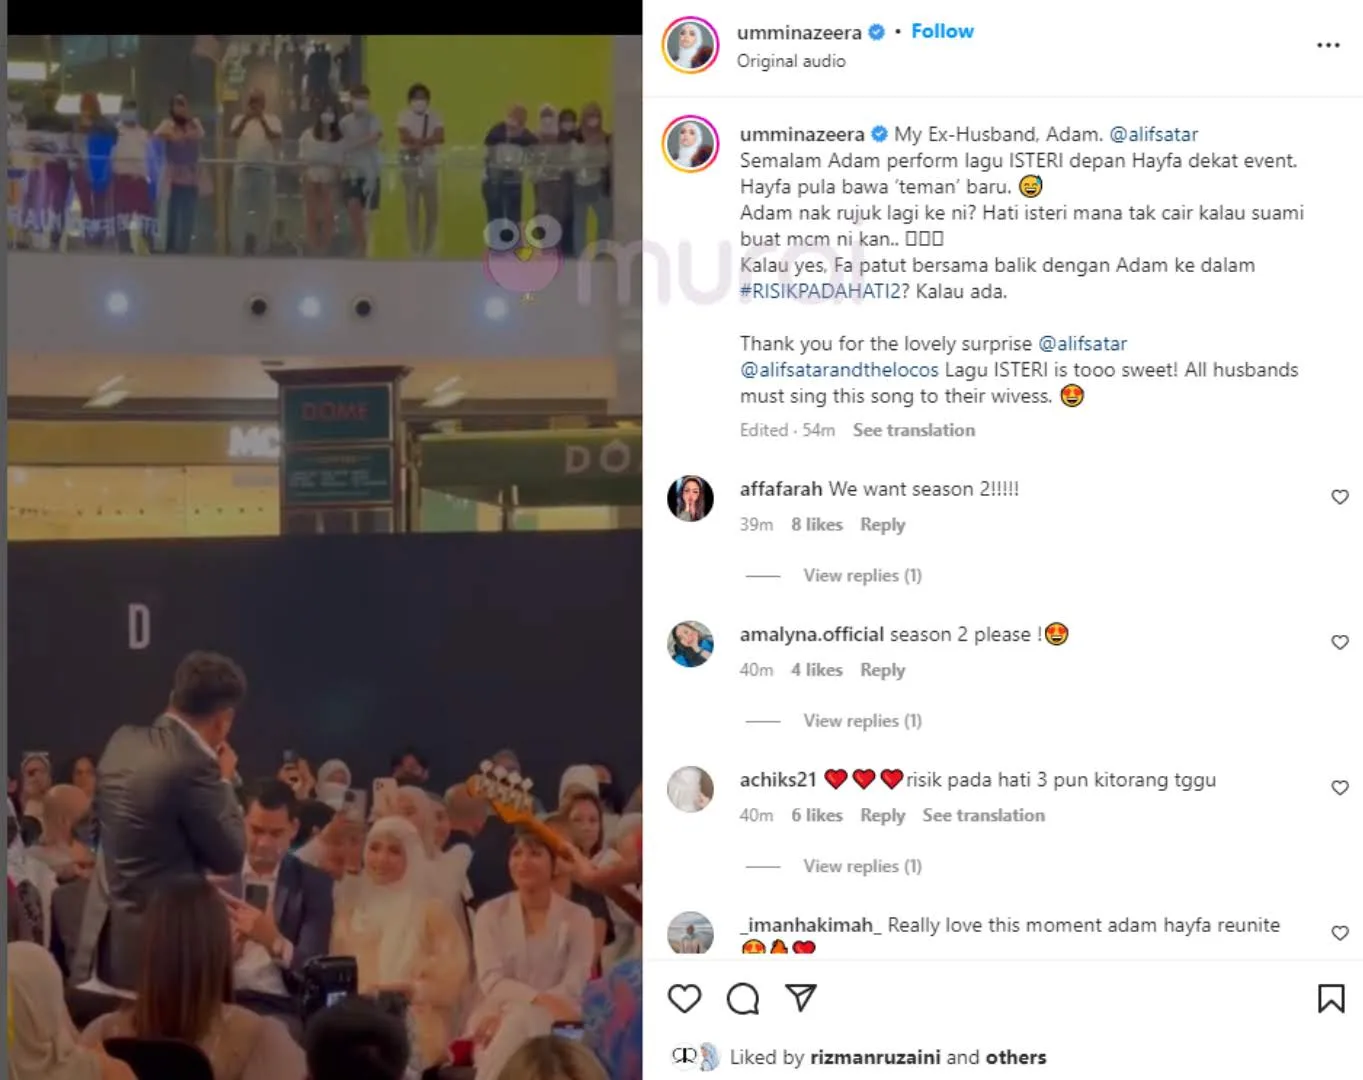
Task: Like affafarah's comment heart
Action: tap(1340, 497)
